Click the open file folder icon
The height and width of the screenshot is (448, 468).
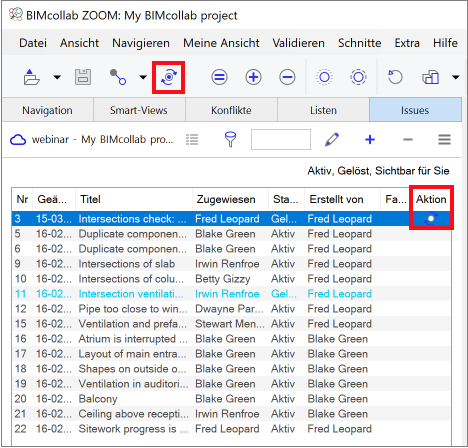point(32,77)
